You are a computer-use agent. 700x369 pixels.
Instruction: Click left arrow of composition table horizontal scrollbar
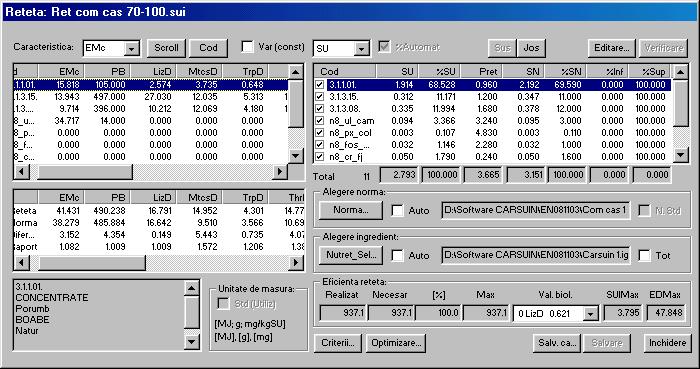click(21, 171)
